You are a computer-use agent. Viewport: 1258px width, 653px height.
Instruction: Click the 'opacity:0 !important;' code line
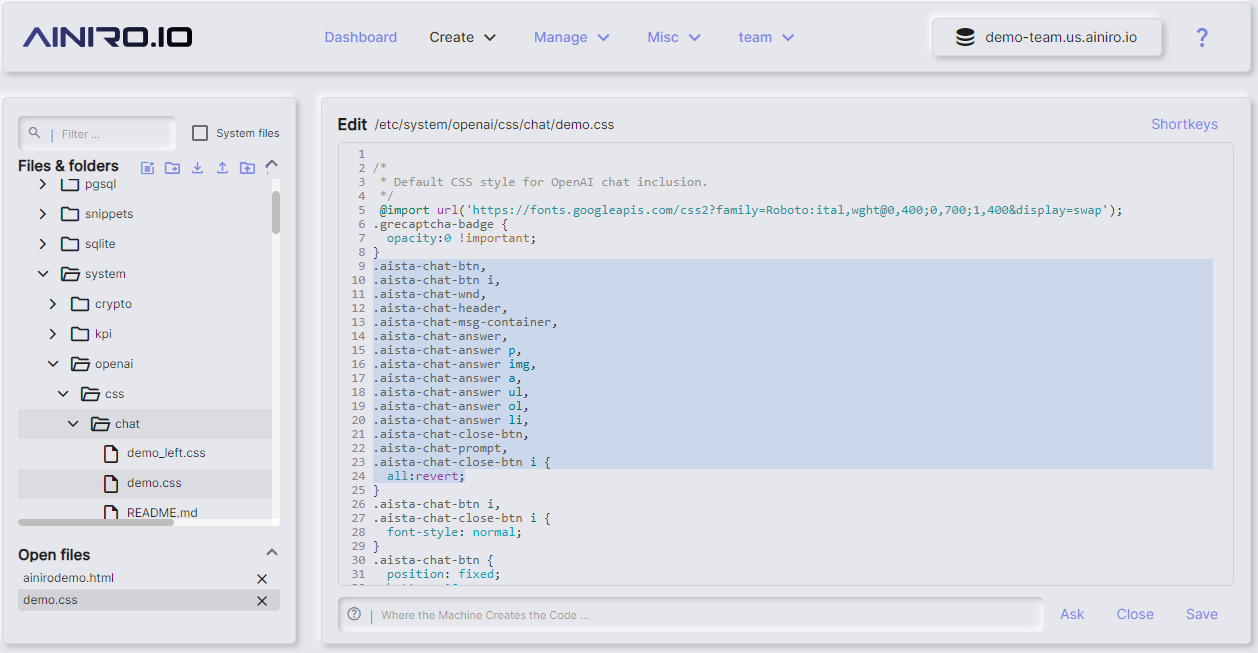pos(461,238)
